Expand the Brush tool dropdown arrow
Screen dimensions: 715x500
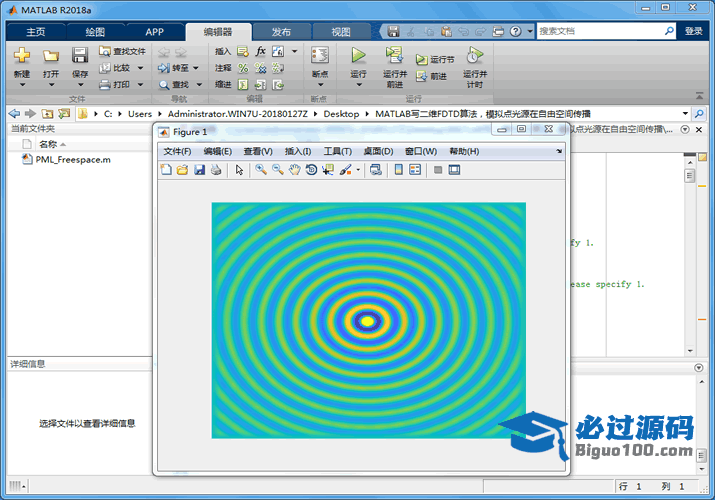358,171
